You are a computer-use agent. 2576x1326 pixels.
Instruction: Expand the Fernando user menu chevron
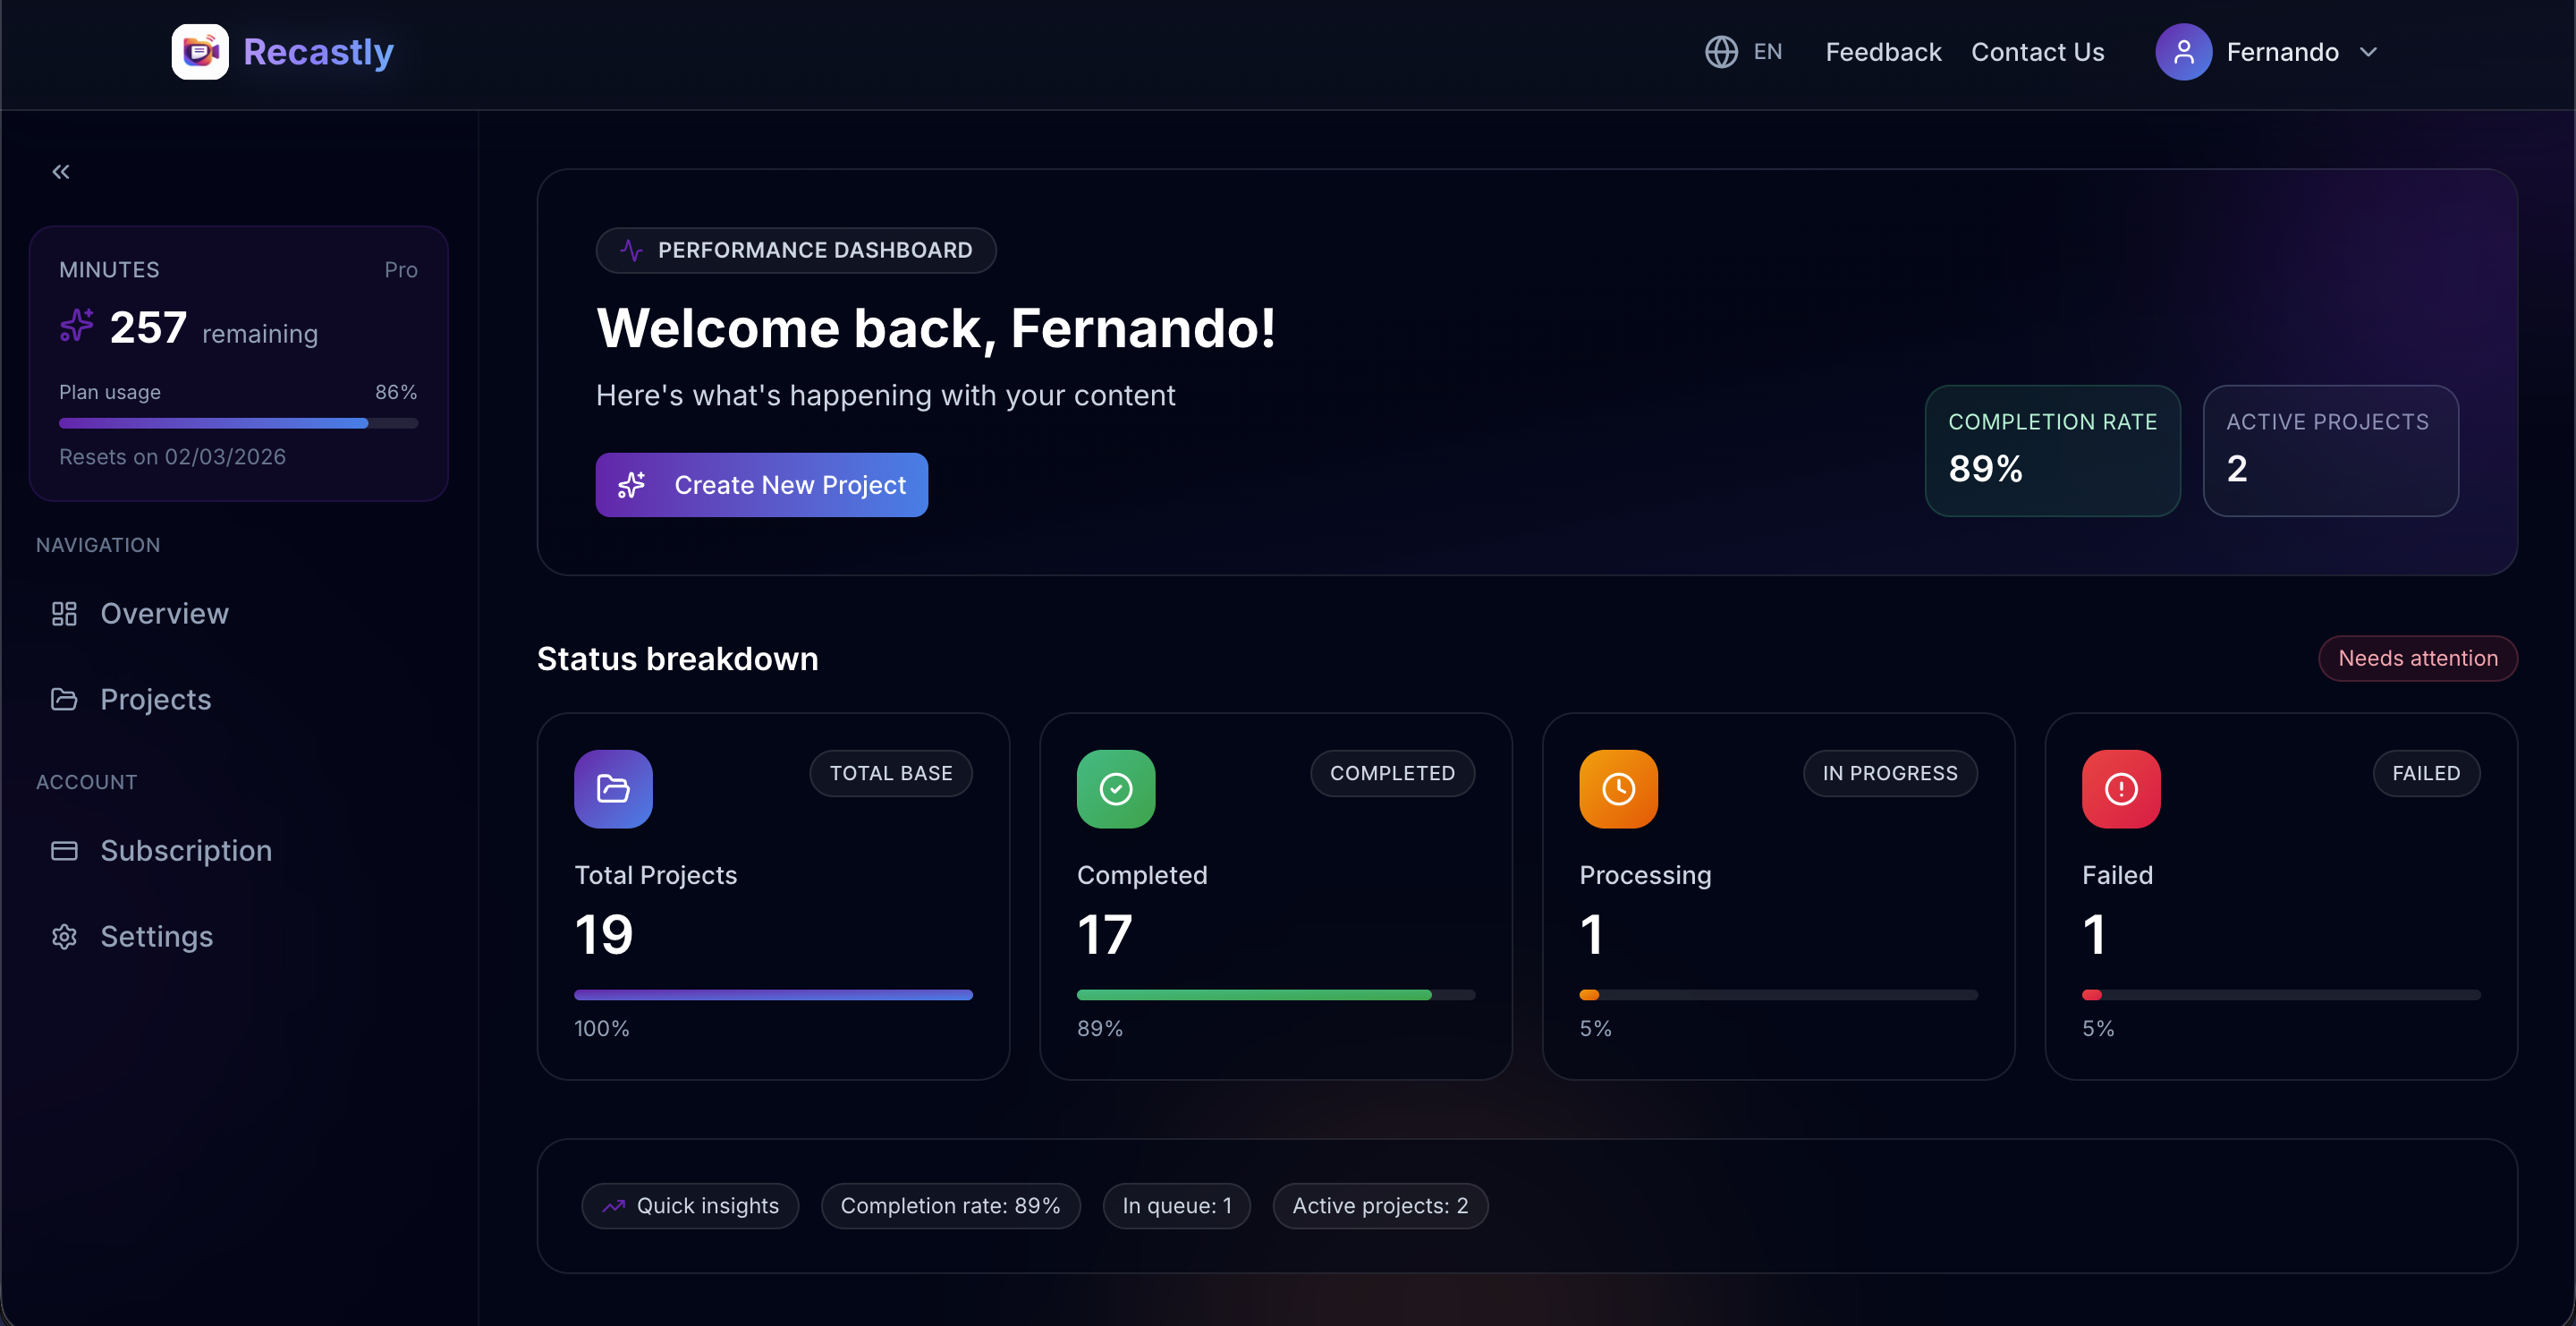pos(2368,52)
